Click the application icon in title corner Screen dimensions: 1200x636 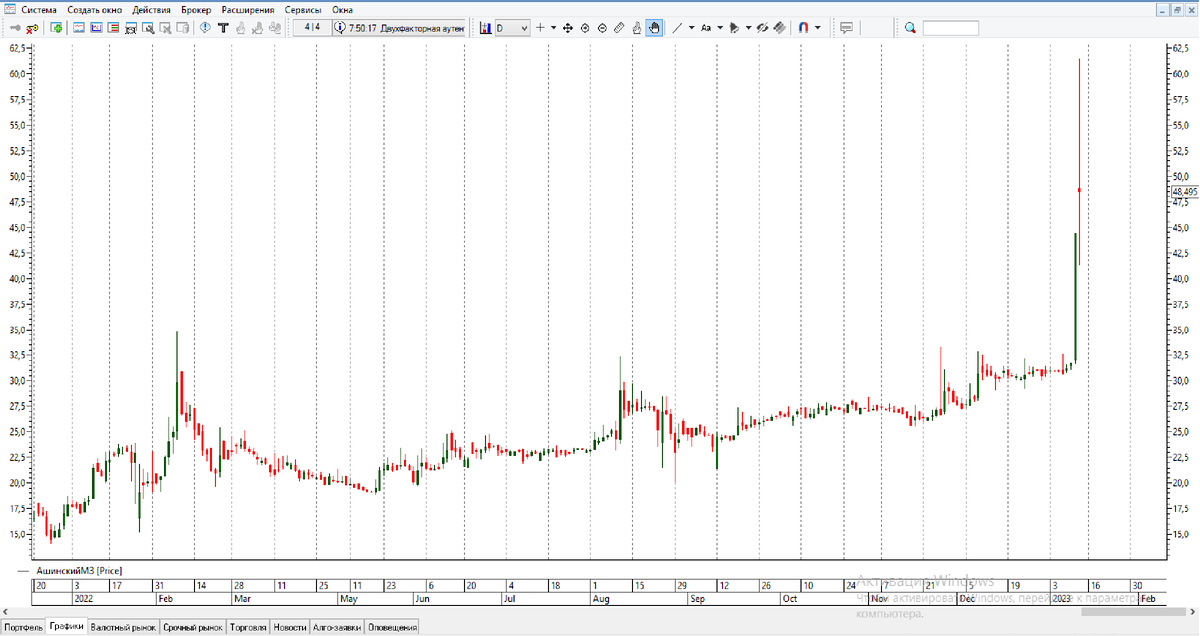pos(8,9)
